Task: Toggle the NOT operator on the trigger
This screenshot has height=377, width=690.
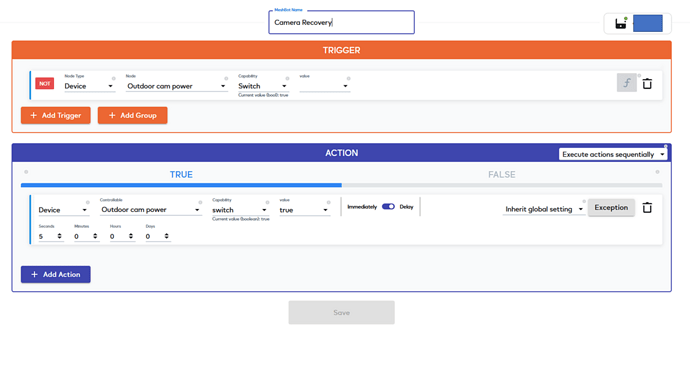Action: pyautogui.click(x=44, y=84)
